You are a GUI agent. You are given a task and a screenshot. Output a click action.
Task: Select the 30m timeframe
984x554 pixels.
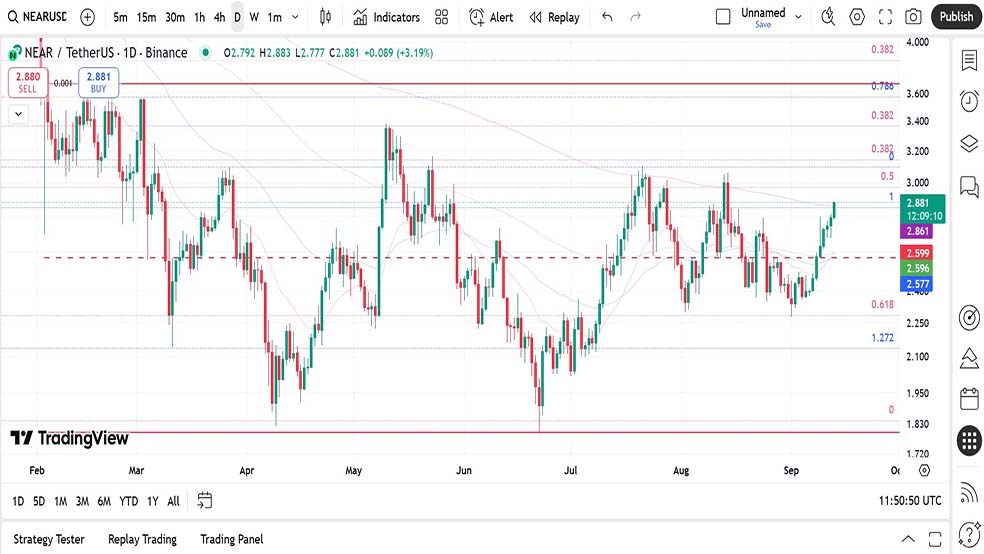pyautogui.click(x=175, y=17)
